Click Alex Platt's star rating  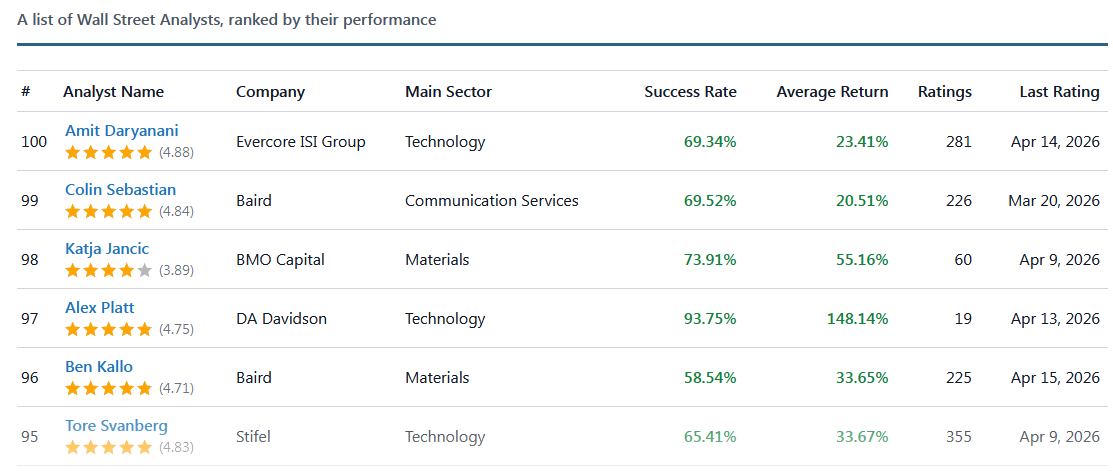tap(109, 329)
